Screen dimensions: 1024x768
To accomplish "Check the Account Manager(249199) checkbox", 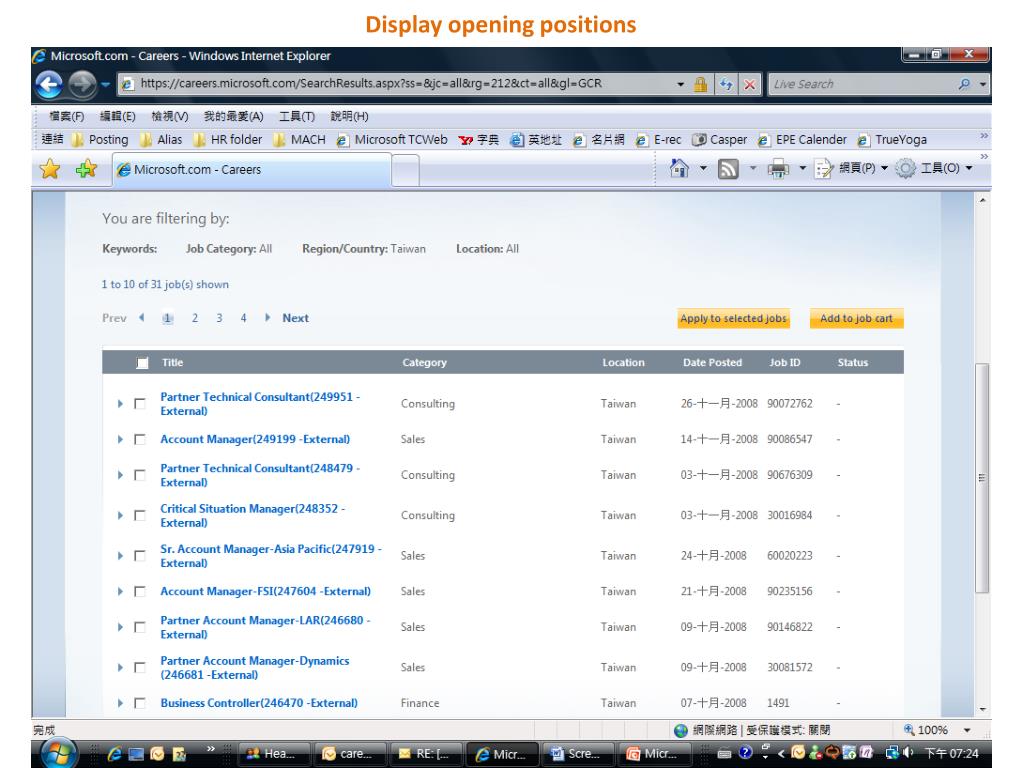I will [140, 440].
